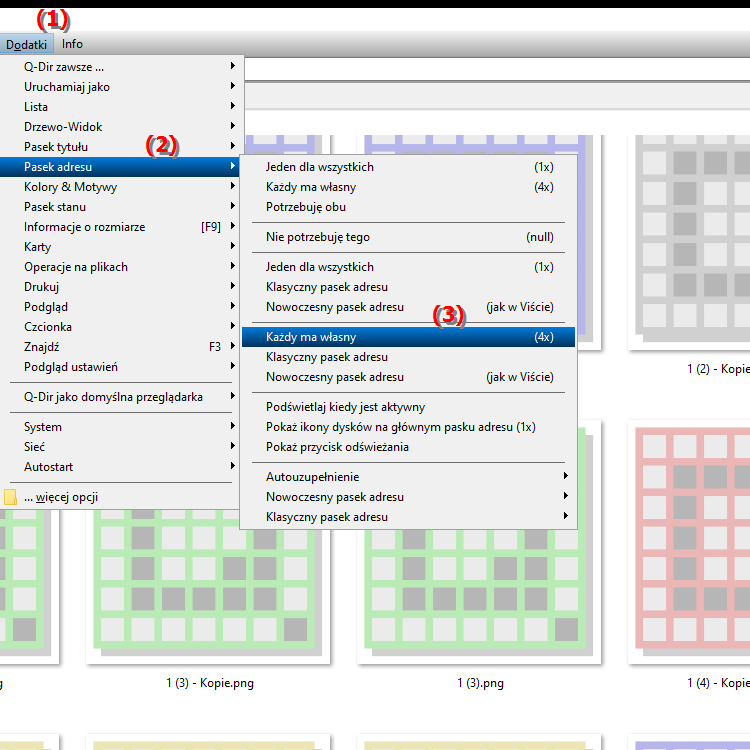This screenshot has width=750, height=750.
Task: Open the System submenu
Action: pyautogui.click(x=122, y=427)
